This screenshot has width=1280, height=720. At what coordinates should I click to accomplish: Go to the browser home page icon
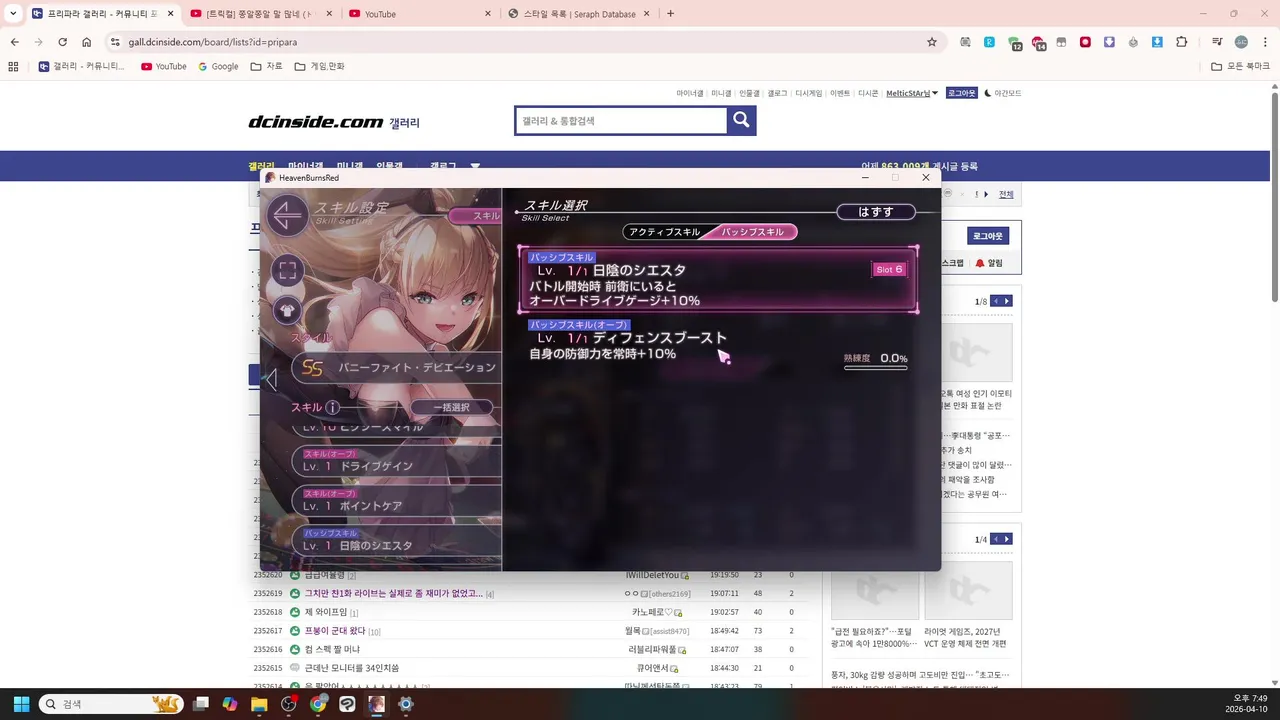(x=87, y=42)
